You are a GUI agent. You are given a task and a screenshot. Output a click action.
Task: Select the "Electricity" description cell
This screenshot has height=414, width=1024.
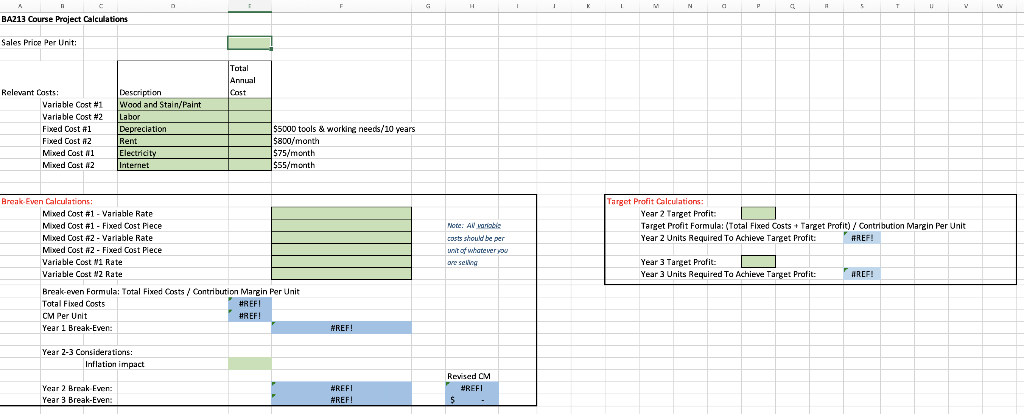tap(173, 153)
